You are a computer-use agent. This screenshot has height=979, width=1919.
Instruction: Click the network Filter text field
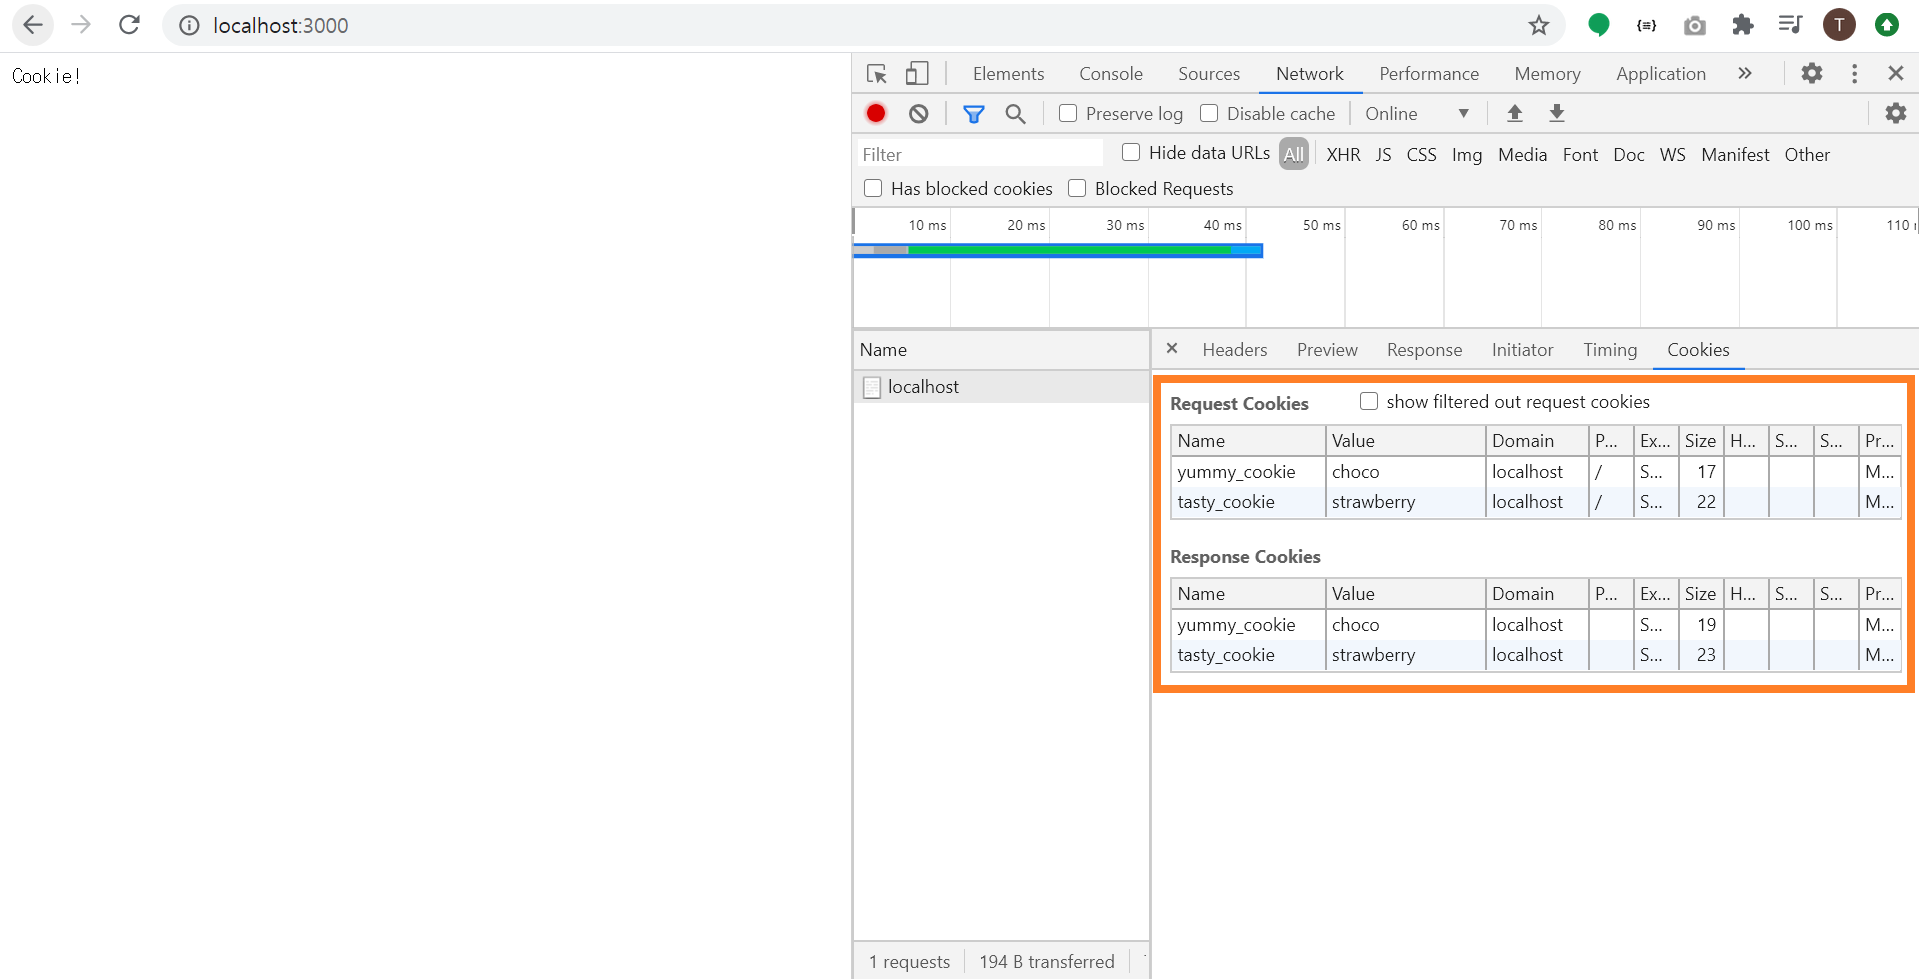pyautogui.click(x=980, y=154)
